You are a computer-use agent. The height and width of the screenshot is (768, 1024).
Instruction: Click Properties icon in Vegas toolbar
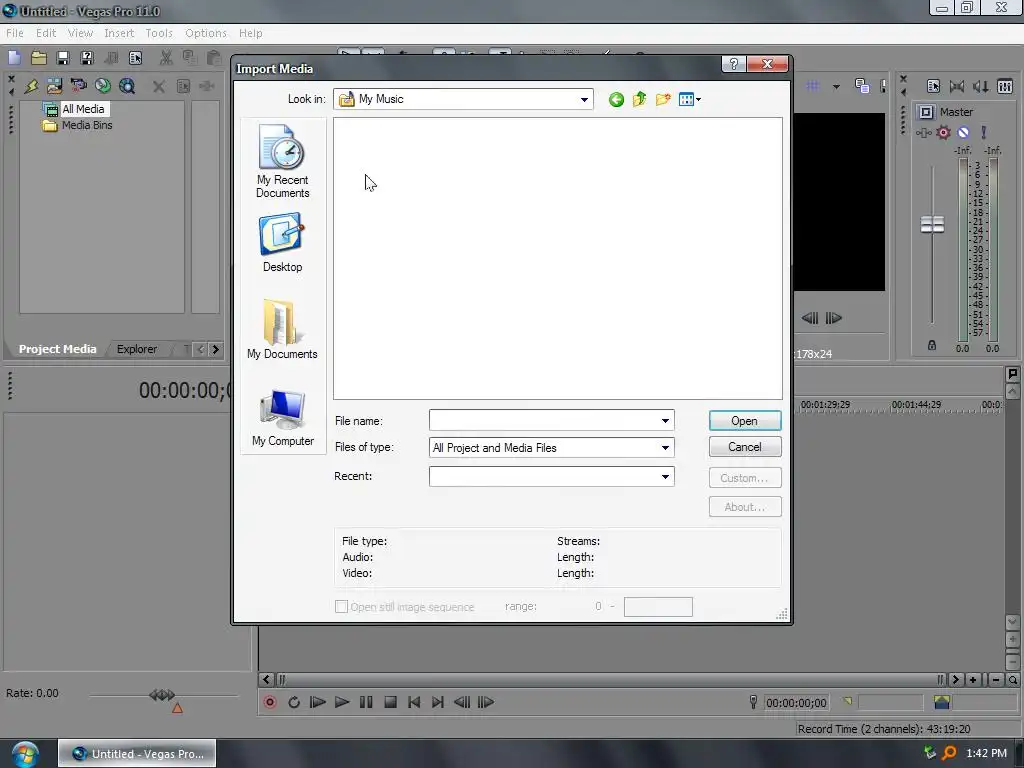135,57
